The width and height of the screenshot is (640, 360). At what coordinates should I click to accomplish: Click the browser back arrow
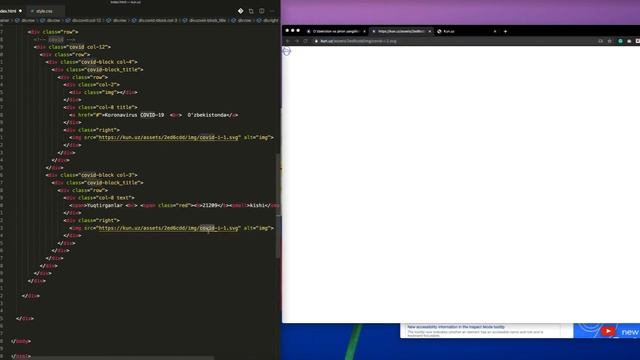(287, 41)
